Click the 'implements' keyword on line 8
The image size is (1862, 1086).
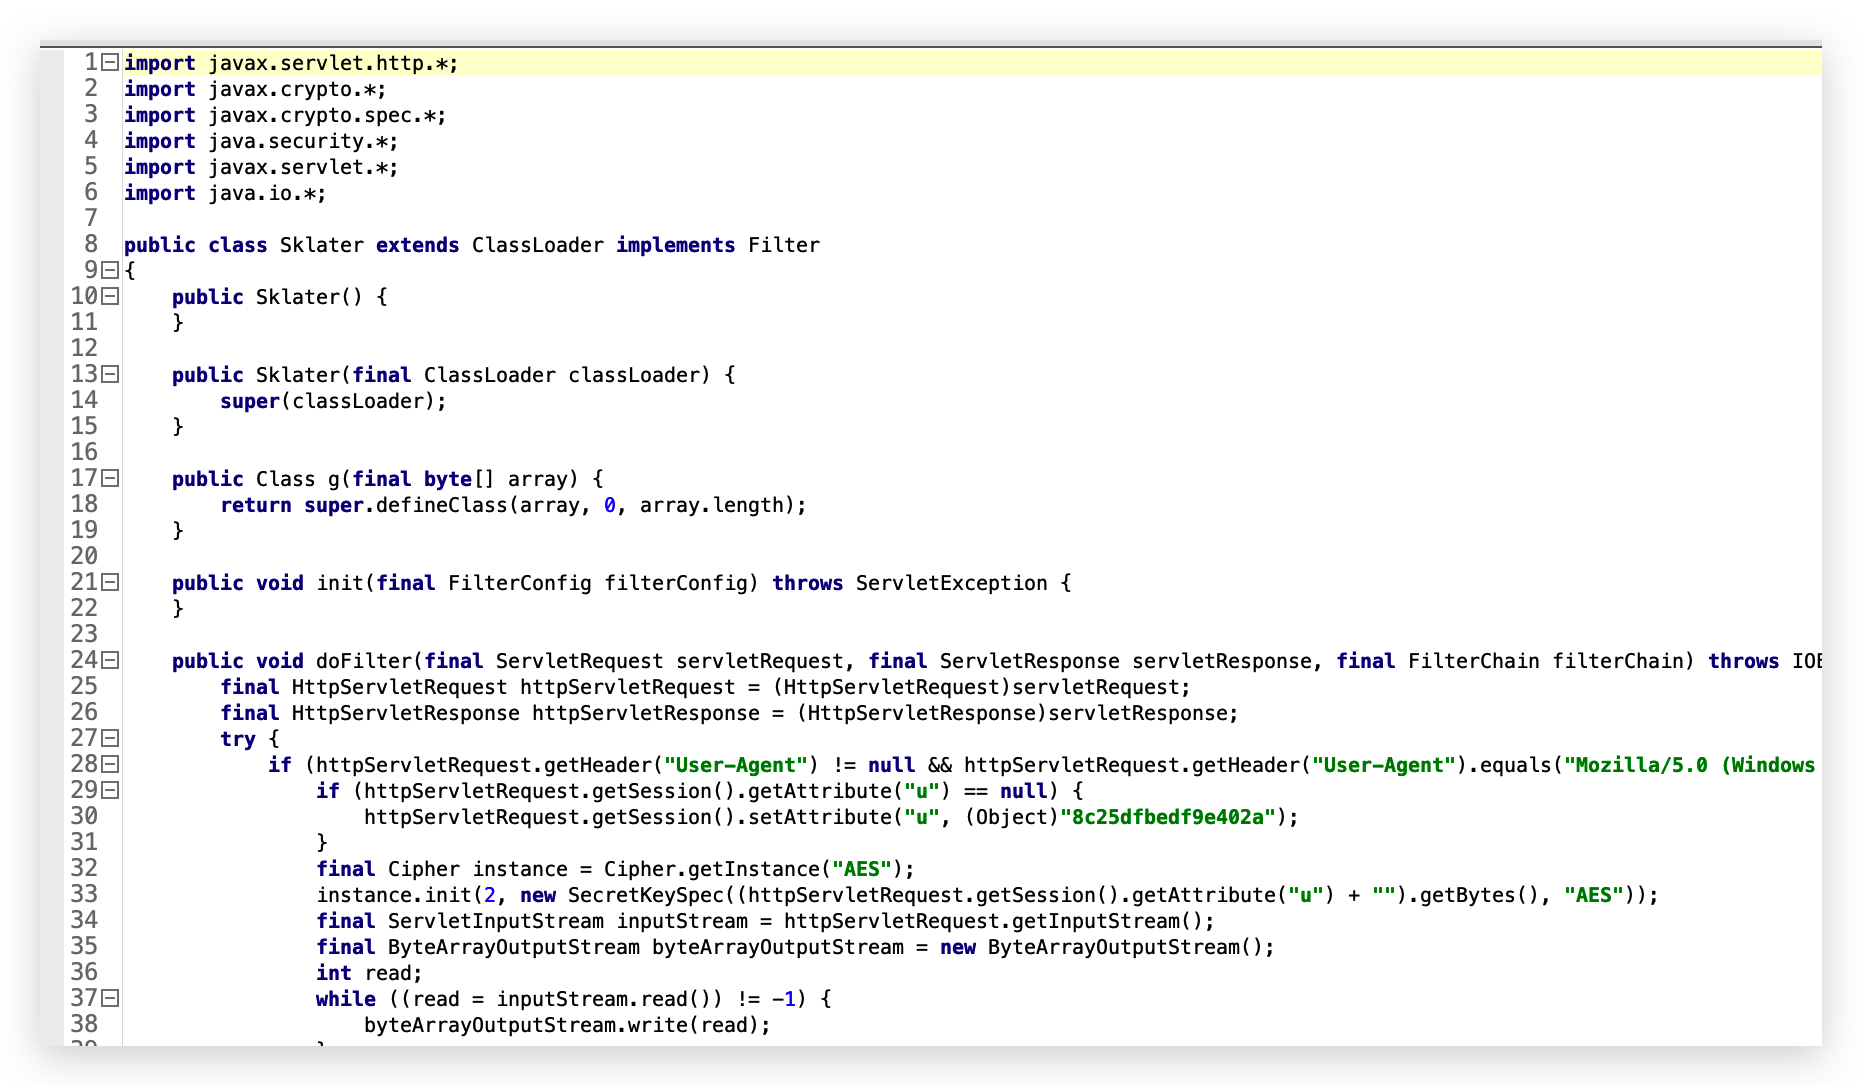pyautogui.click(x=676, y=245)
